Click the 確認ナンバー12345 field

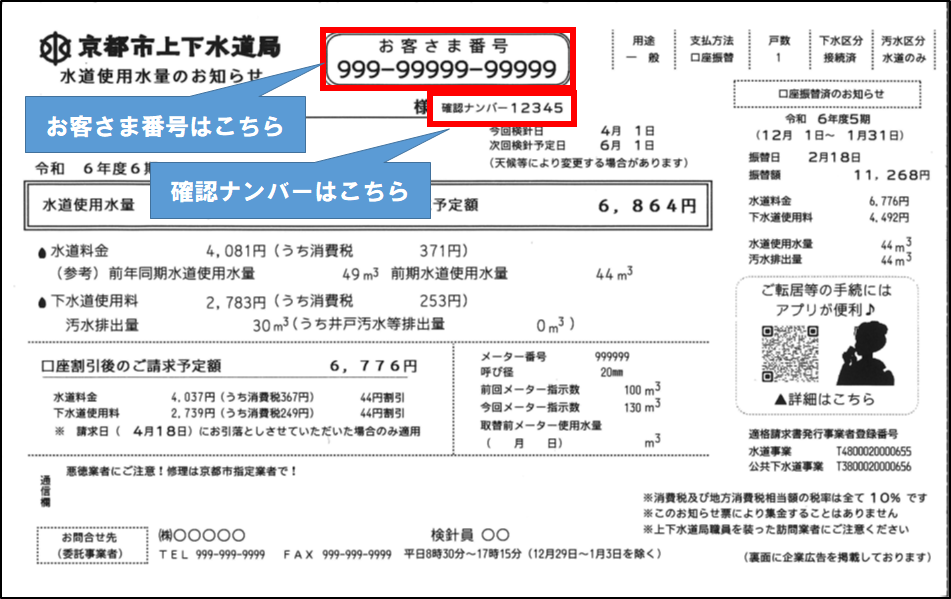click(x=502, y=107)
